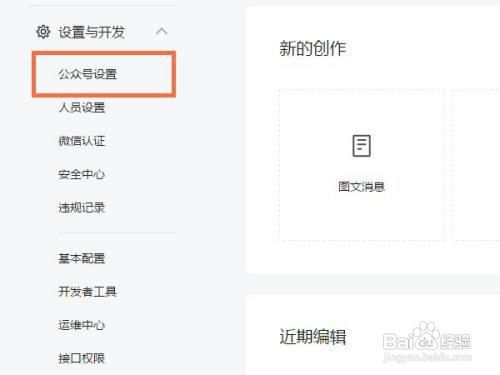Go to 微信认证 page

(82, 141)
